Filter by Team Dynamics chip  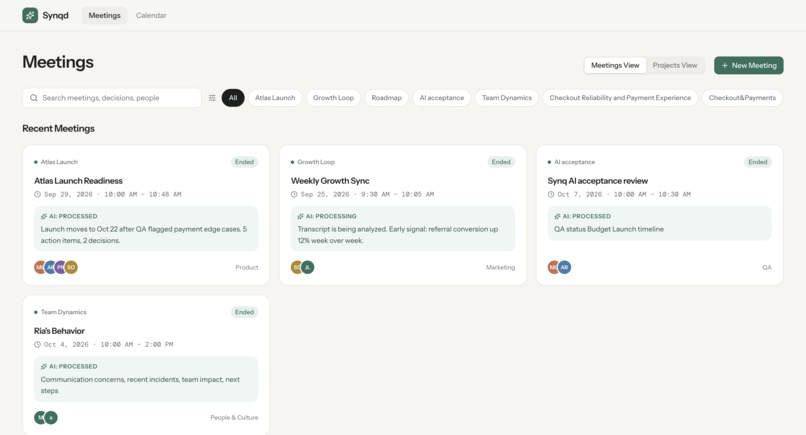pos(507,98)
